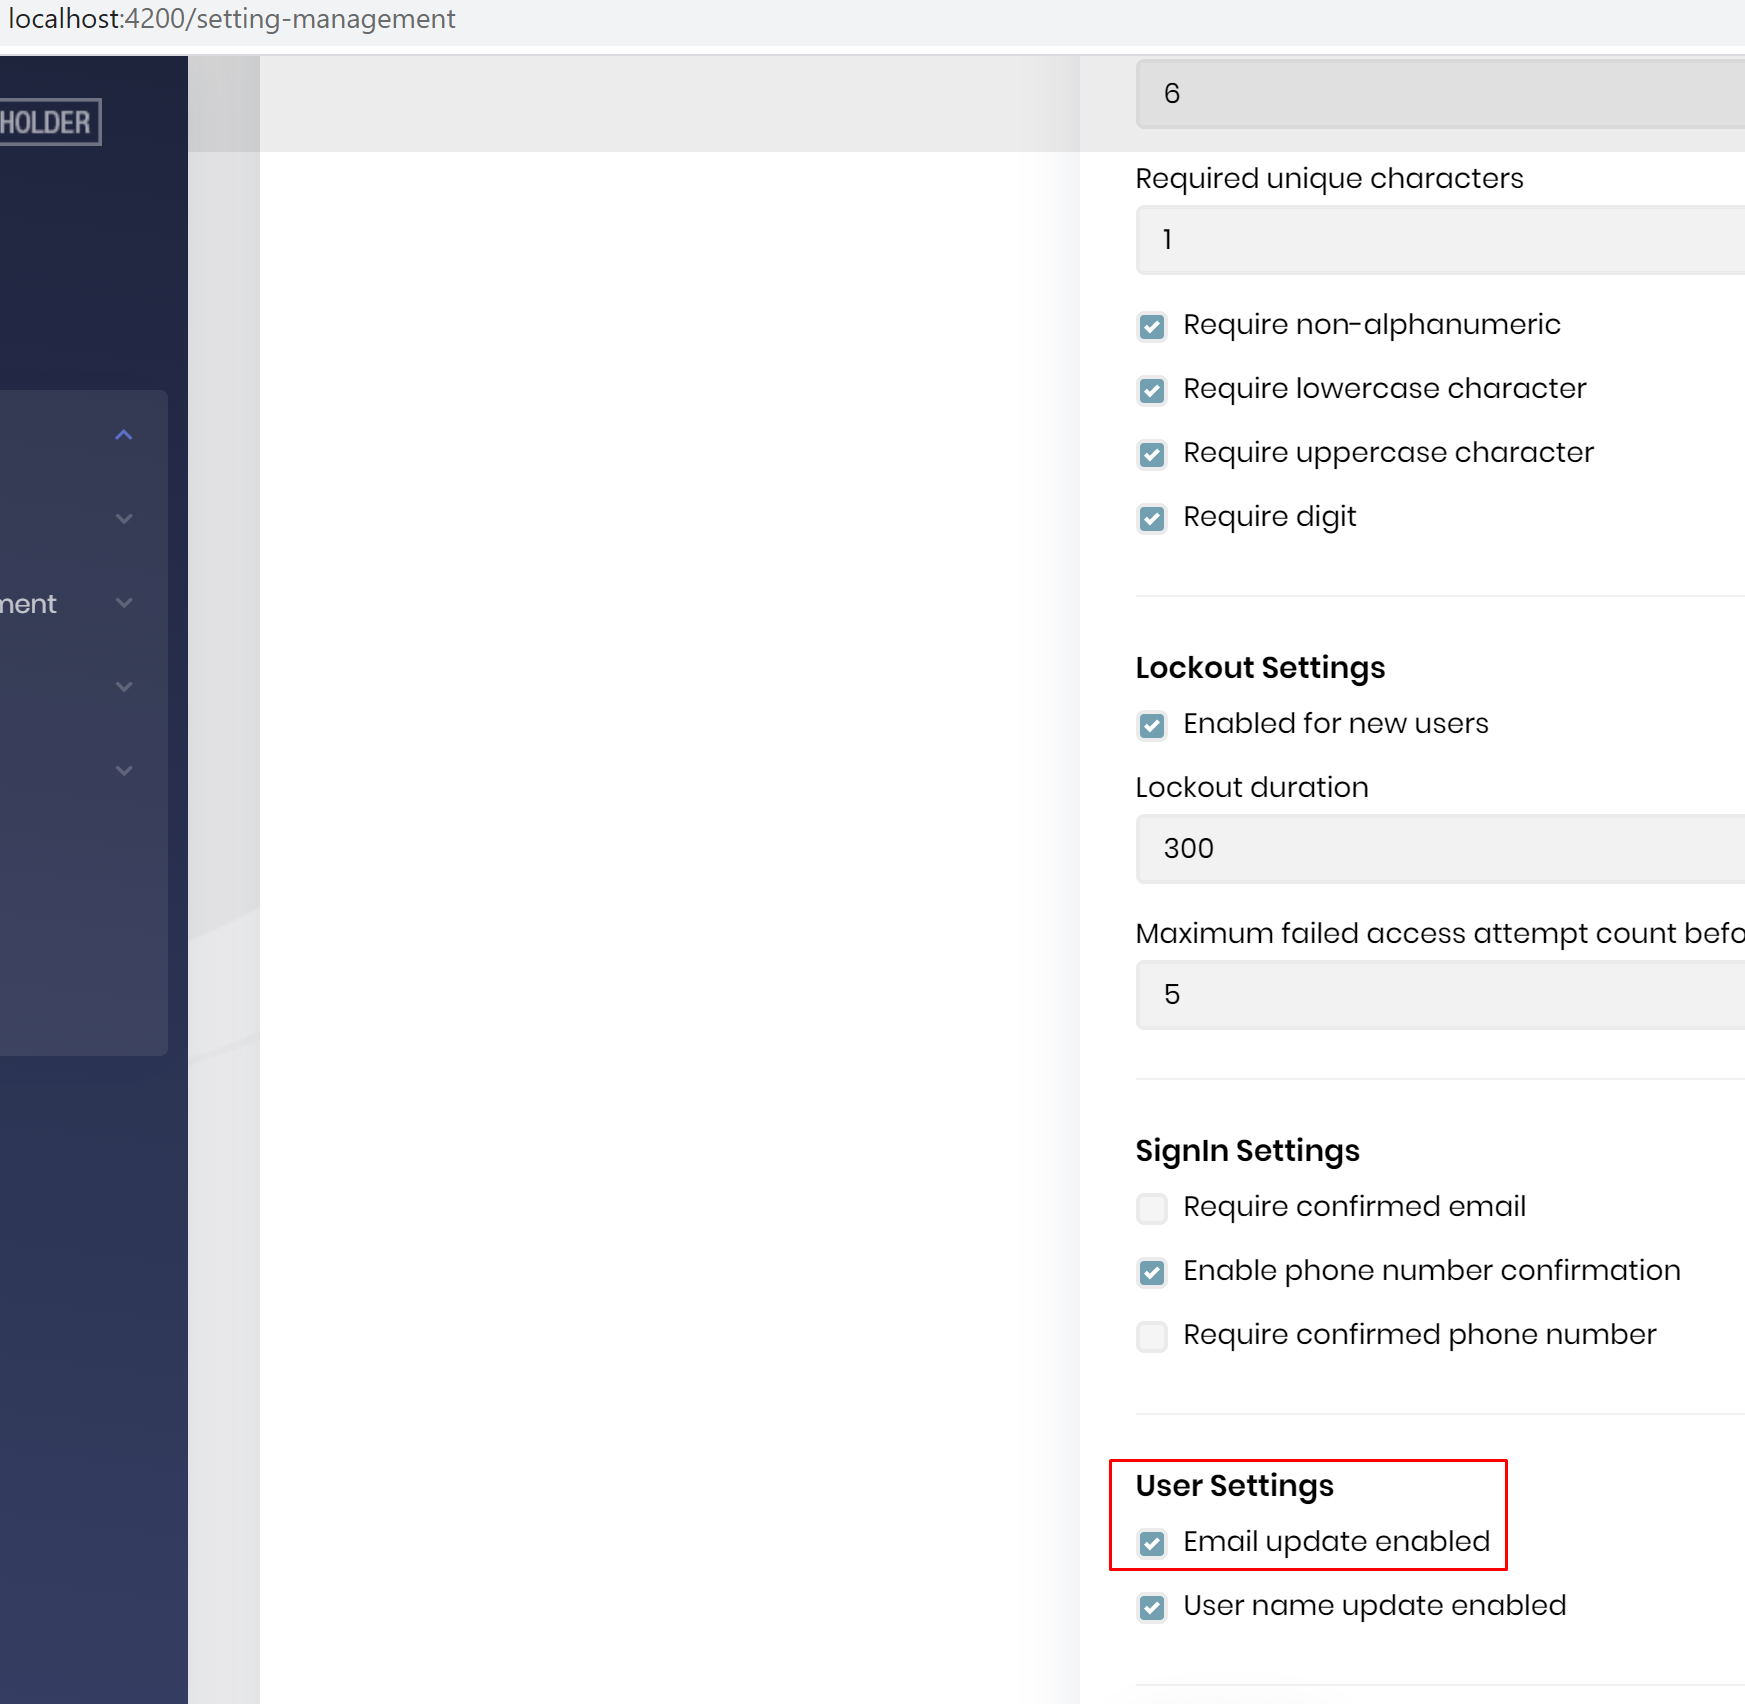
Task: Expand the bottom-most sidebar menu chevron
Action: pyautogui.click(x=124, y=771)
